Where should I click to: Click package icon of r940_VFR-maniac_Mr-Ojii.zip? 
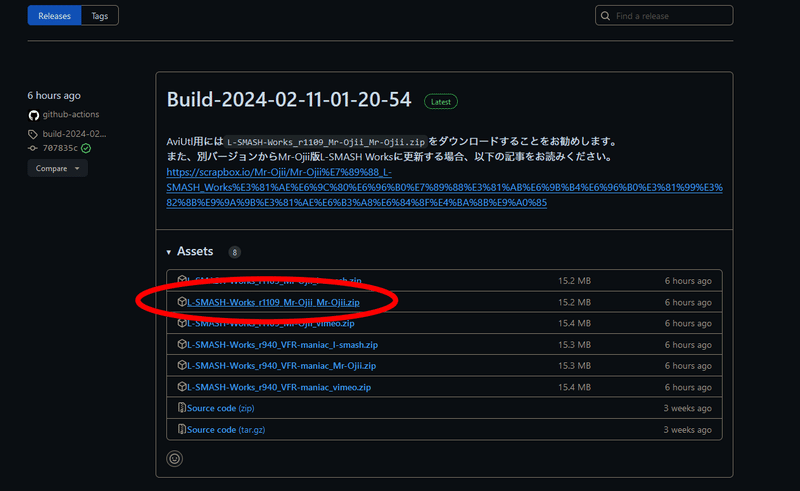click(182, 365)
